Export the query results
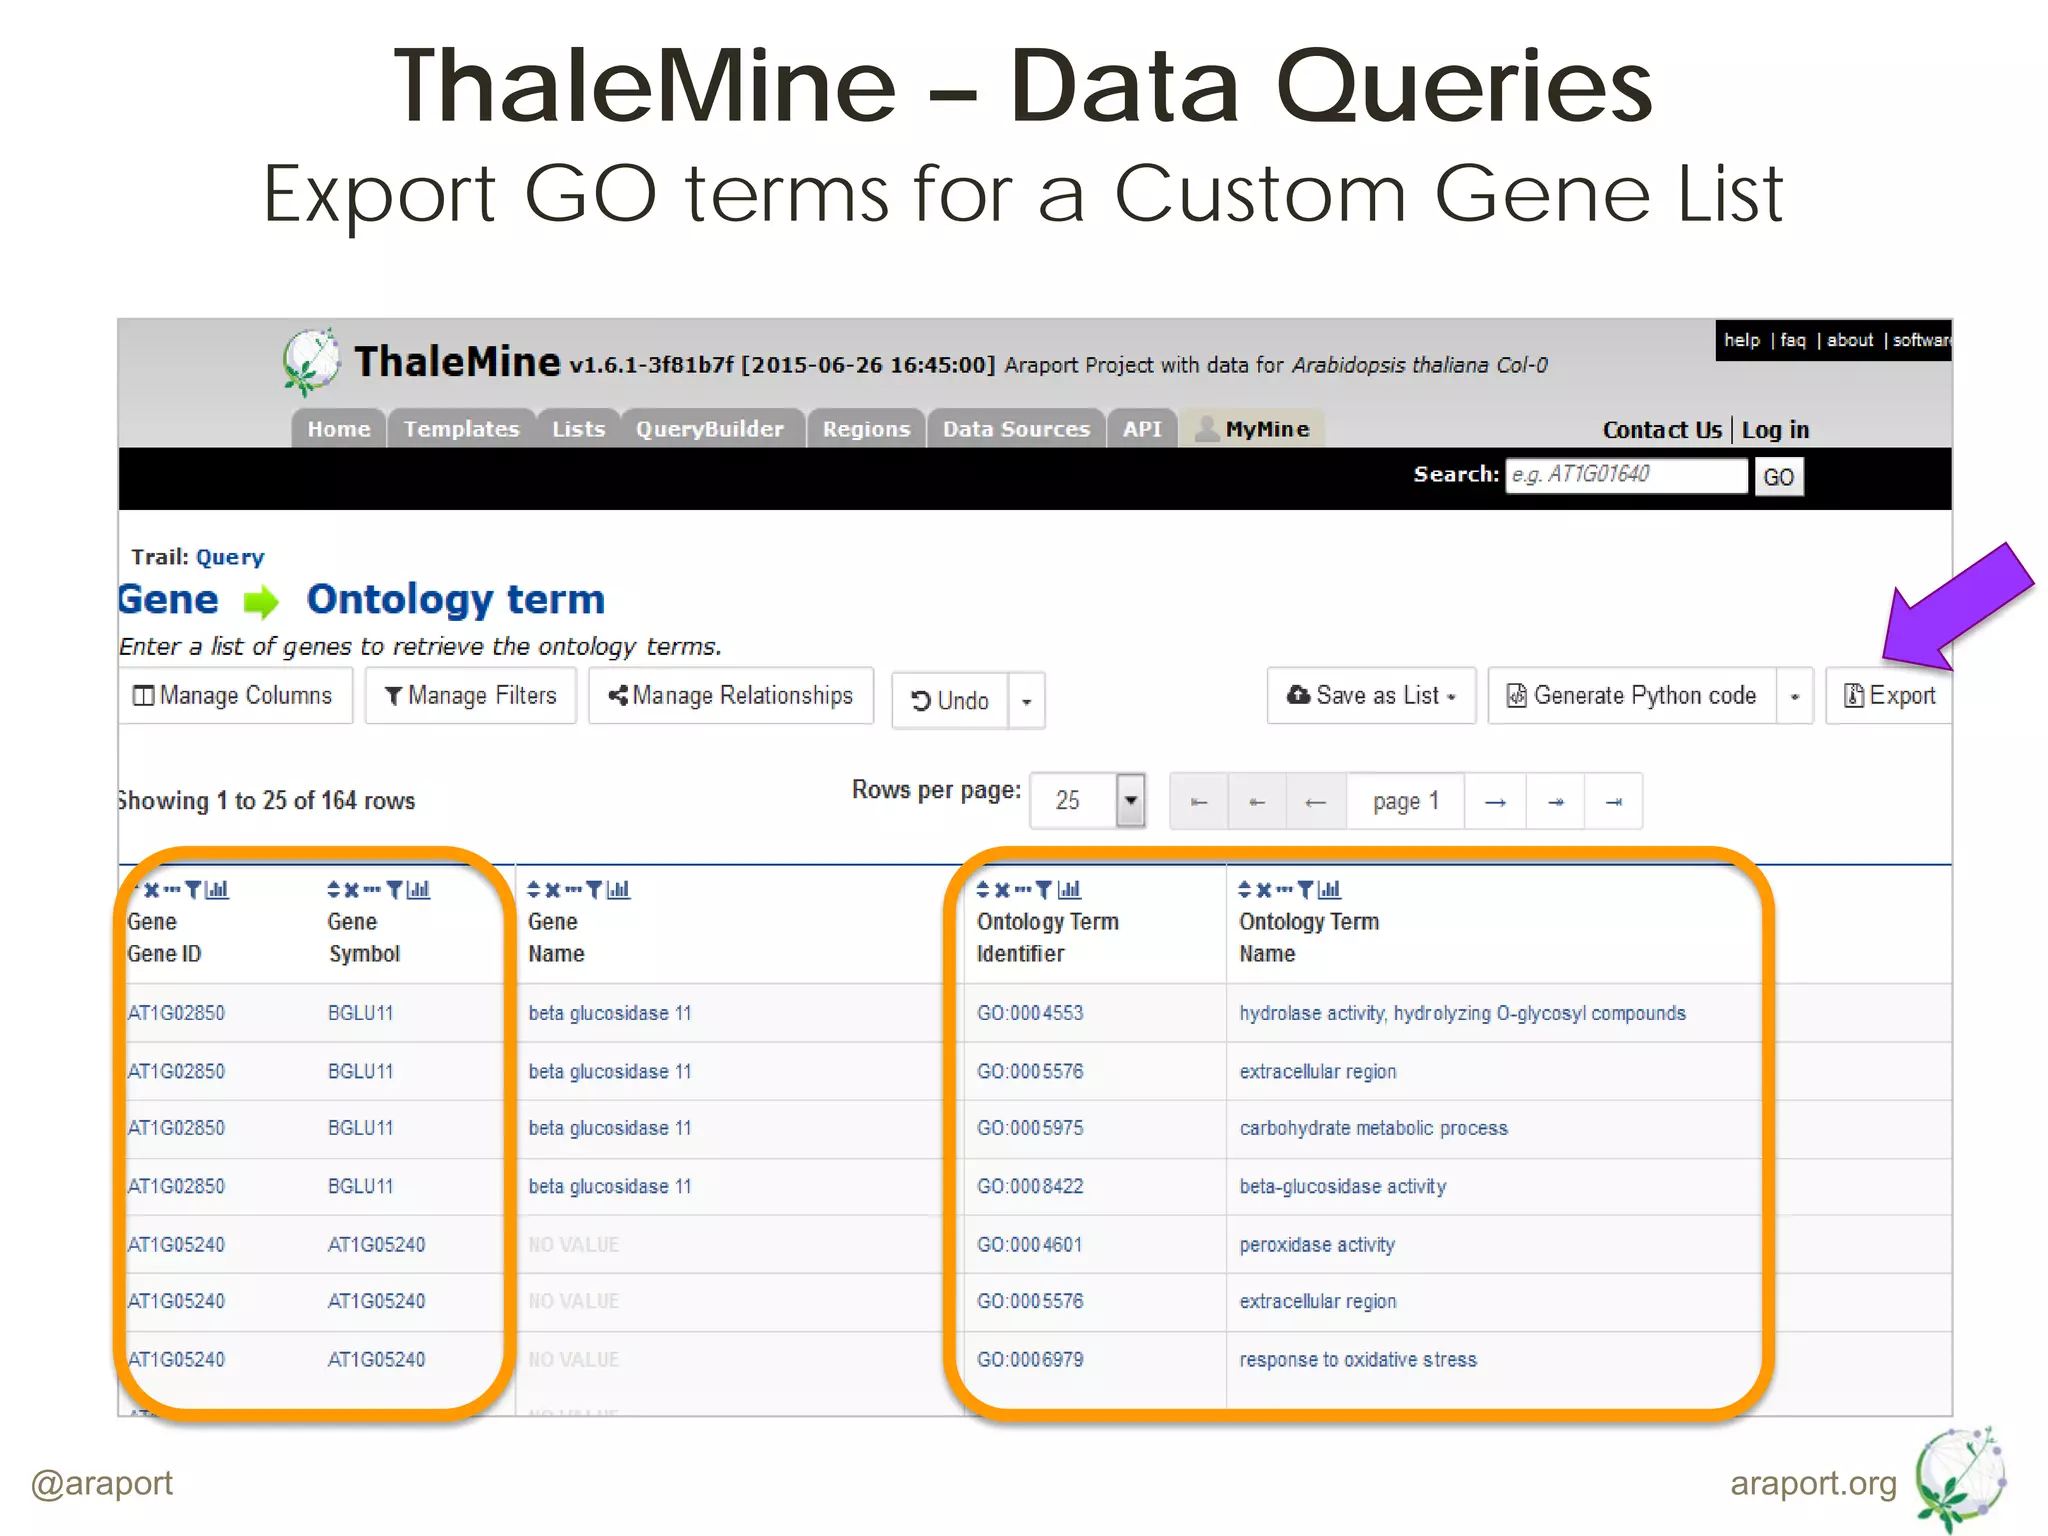The image size is (2048, 1536). click(1889, 696)
